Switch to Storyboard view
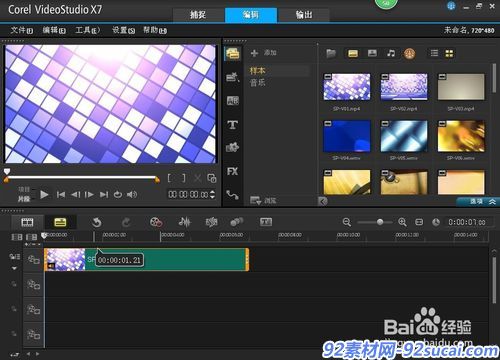The image size is (500, 360). 27,222
